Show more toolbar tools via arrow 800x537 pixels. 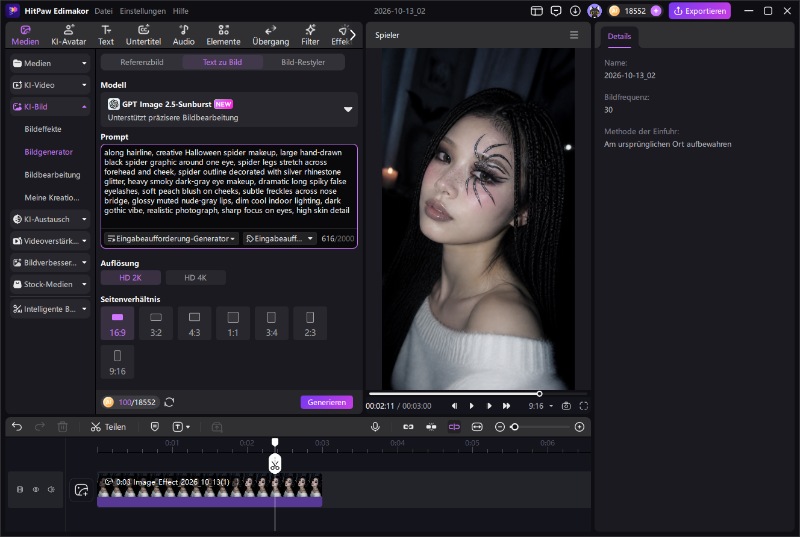pos(353,35)
